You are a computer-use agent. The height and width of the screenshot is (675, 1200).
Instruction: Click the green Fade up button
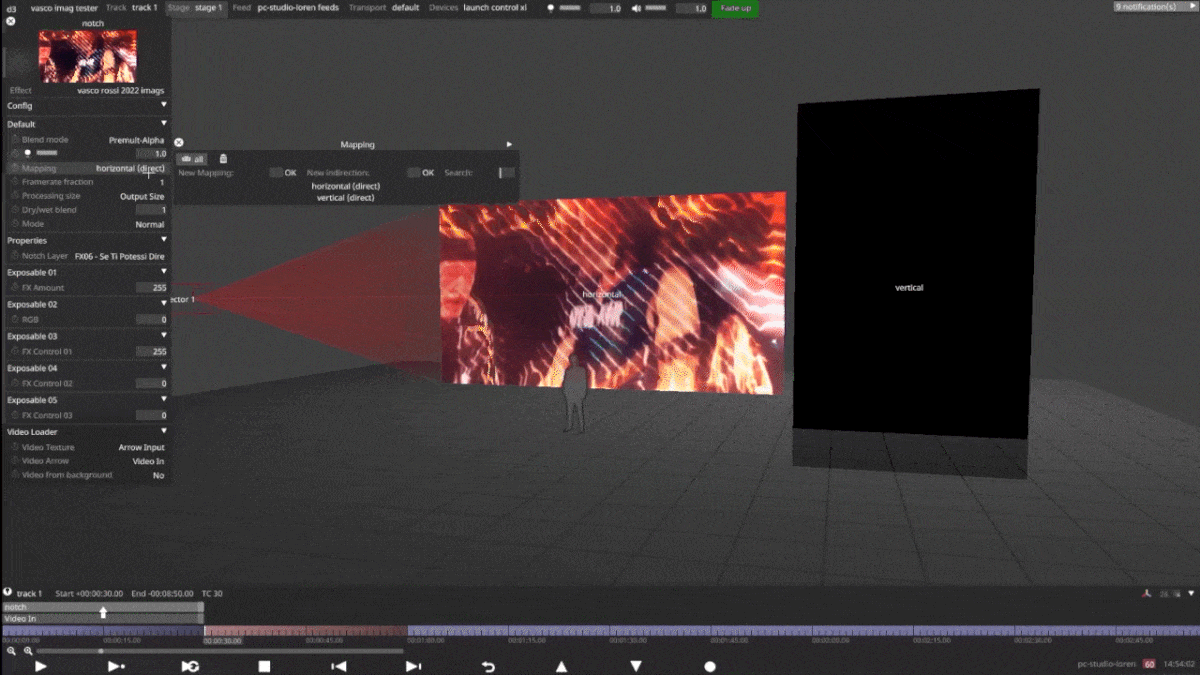(735, 8)
